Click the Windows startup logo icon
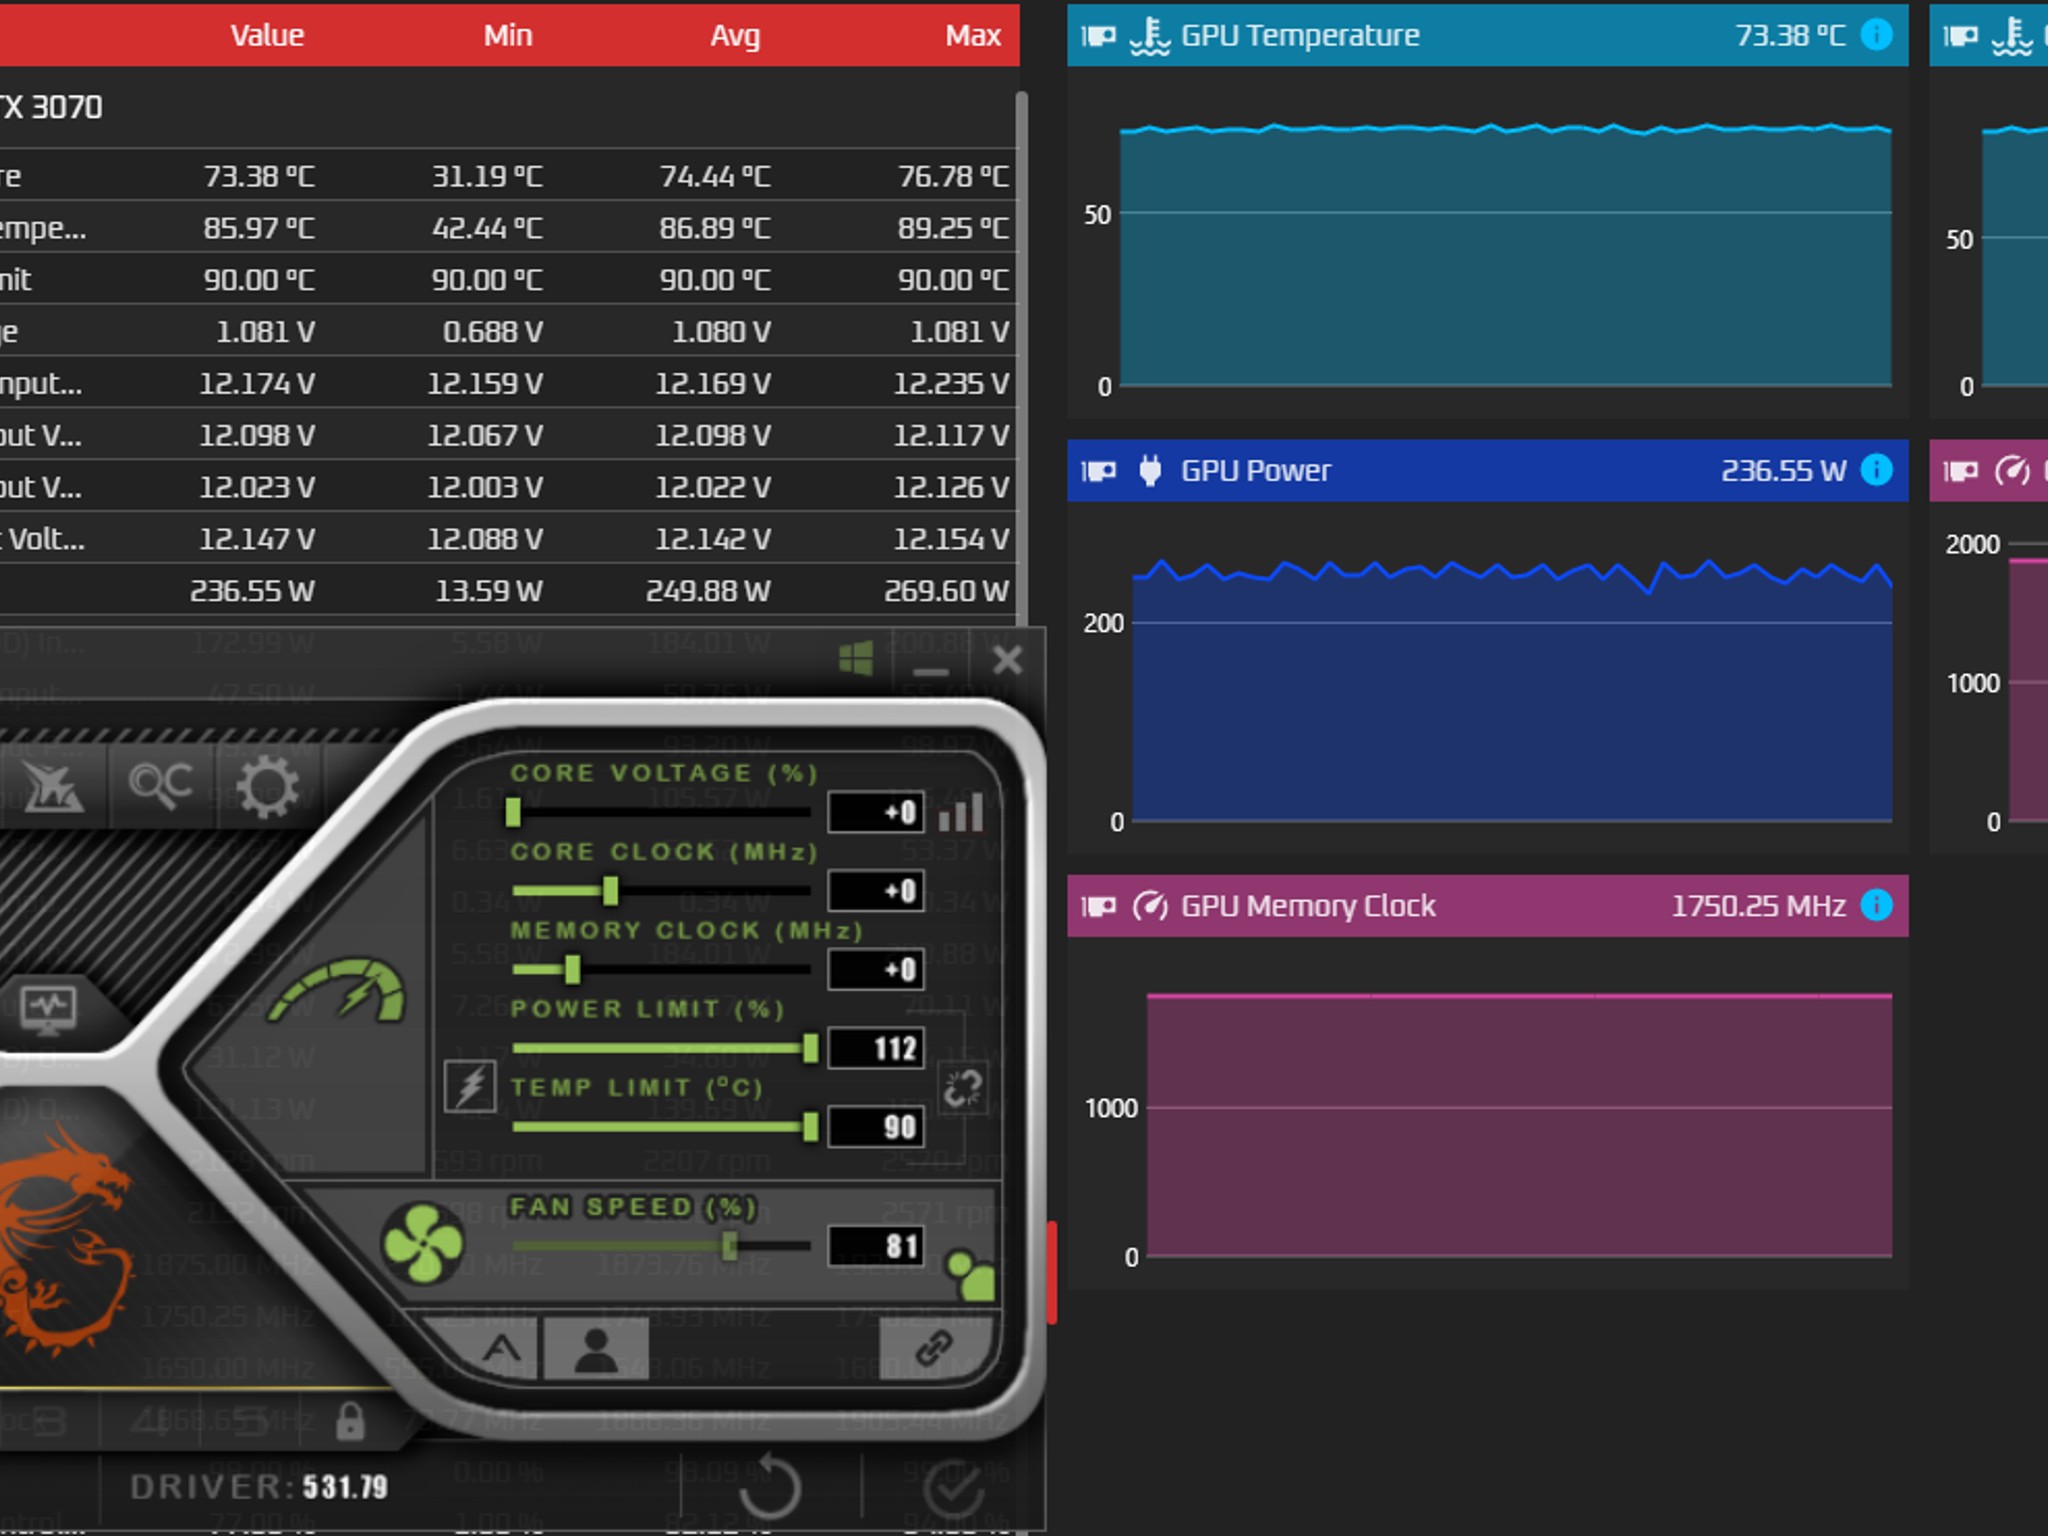Screen dimensions: 2048x1536 pyautogui.click(x=856, y=659)
